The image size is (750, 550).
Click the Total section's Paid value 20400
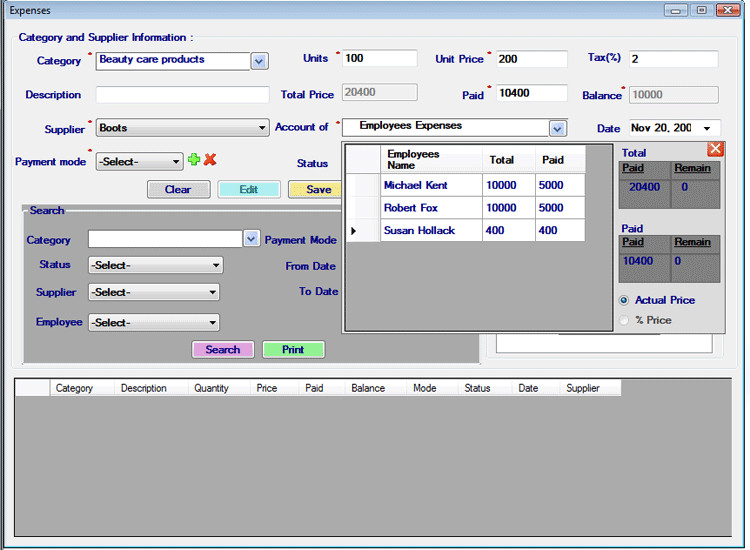pos(644,187)
